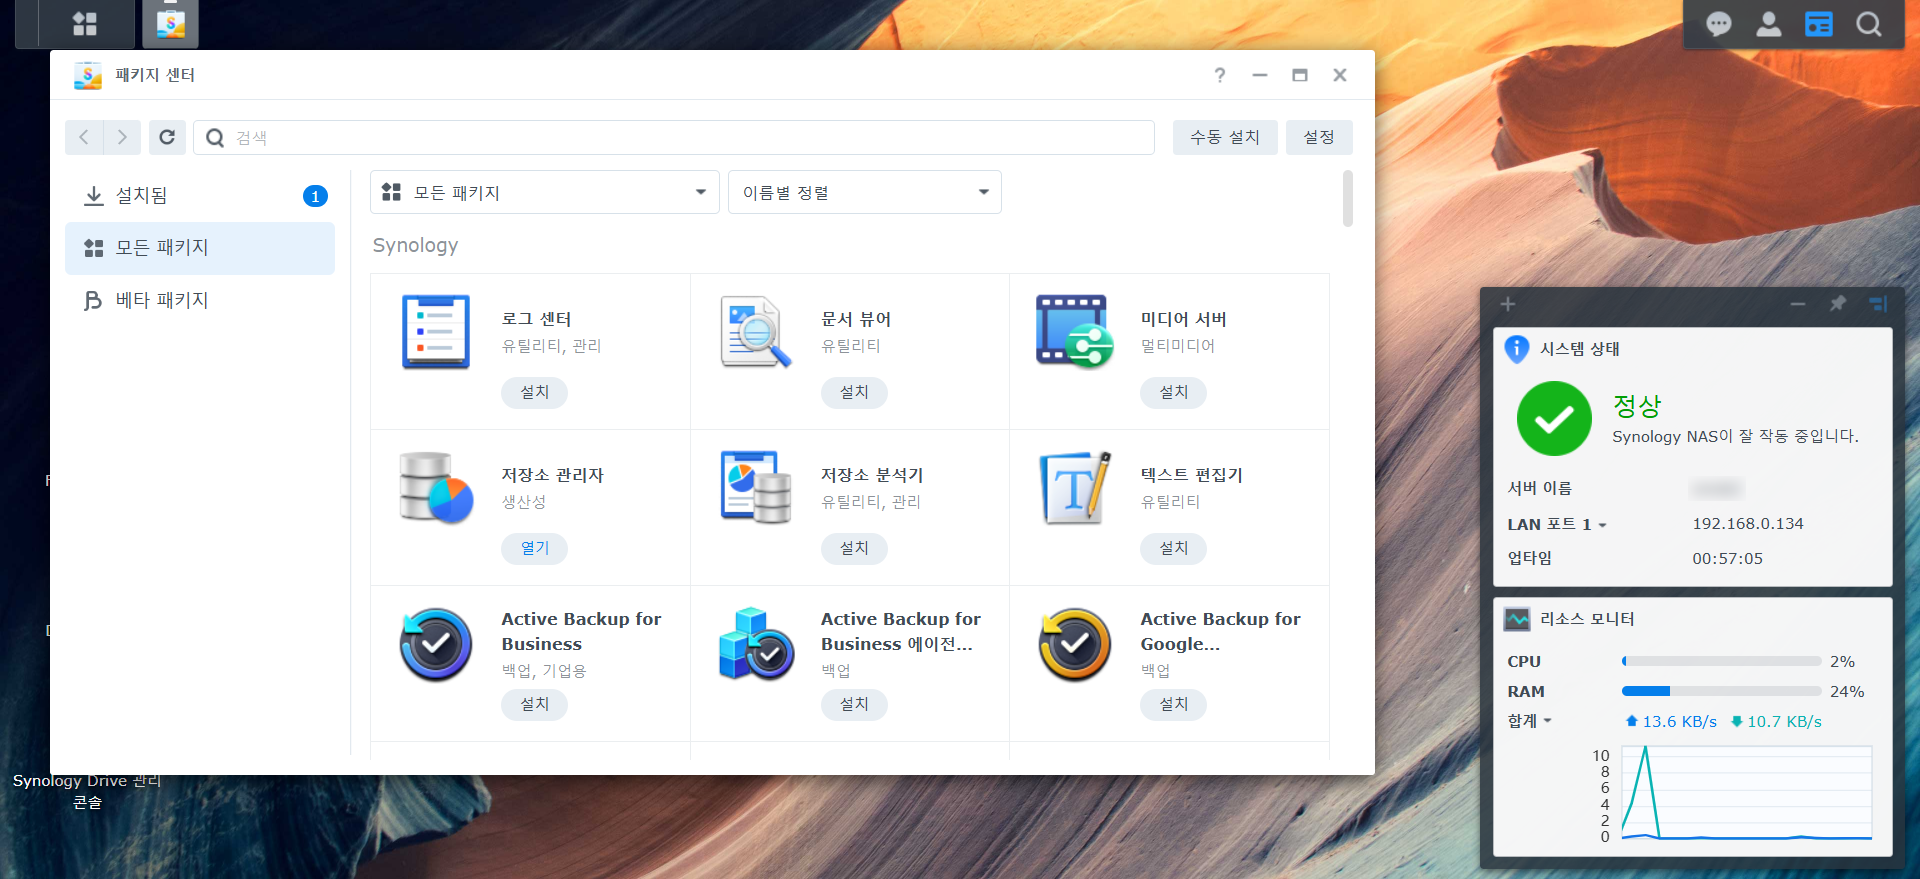Click the Package Center taskbar icon
1920x879 pixels.
[x=171, y=24]
